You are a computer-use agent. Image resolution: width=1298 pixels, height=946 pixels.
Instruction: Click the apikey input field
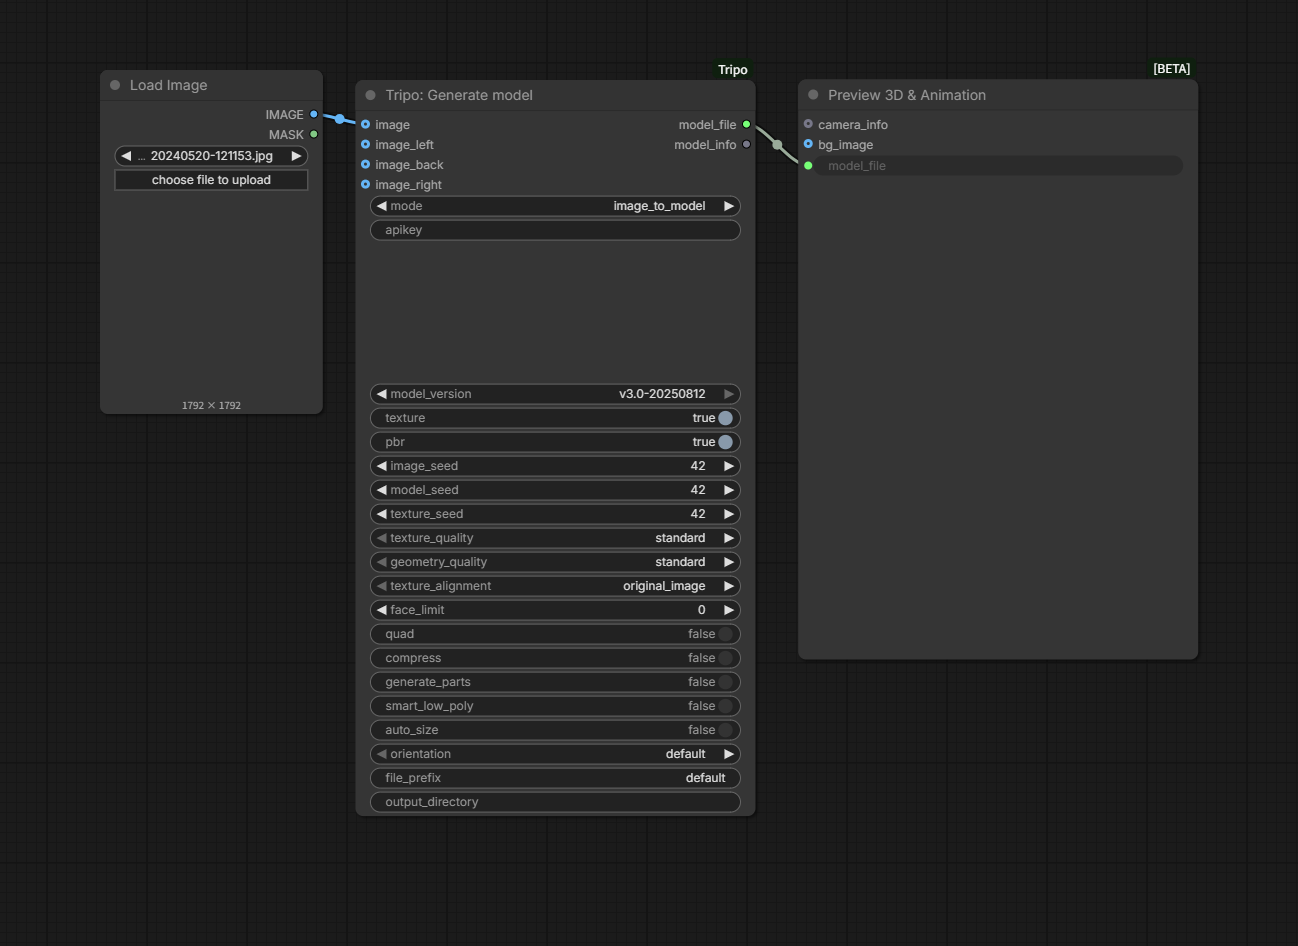[x=555, y=230]
